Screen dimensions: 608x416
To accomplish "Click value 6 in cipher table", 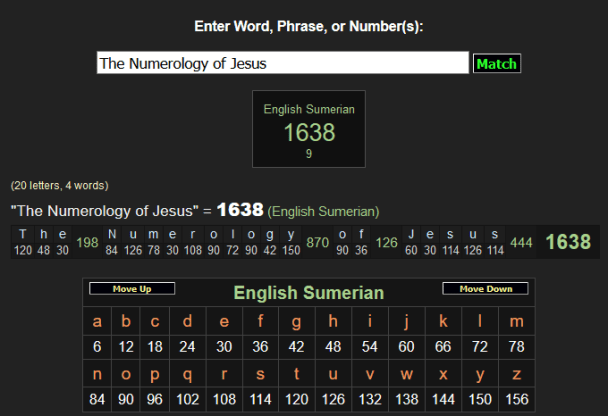I will 97,347.
